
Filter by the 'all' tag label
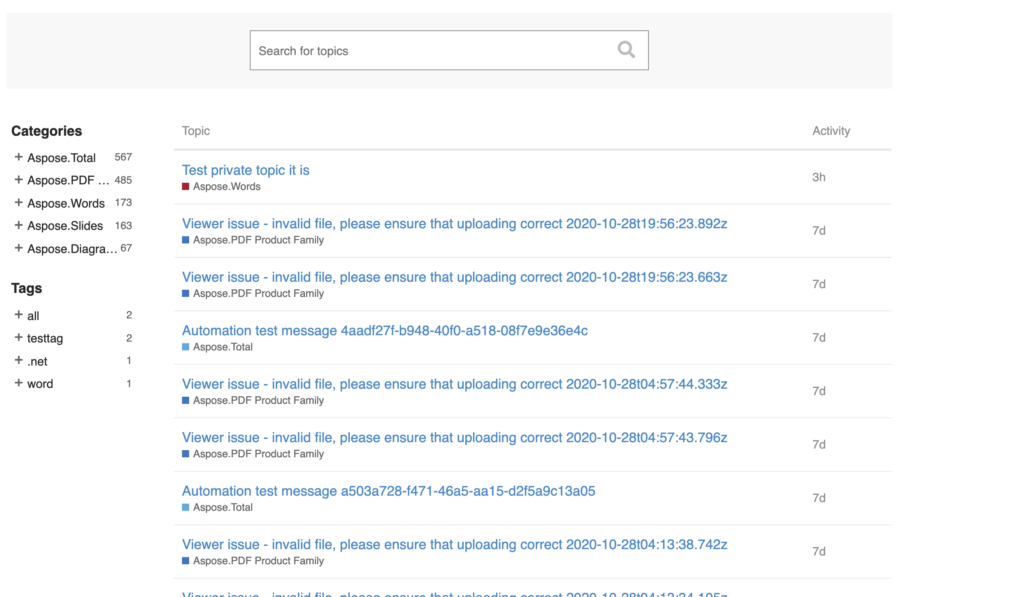pyautogui.click(x=33, y=316)
